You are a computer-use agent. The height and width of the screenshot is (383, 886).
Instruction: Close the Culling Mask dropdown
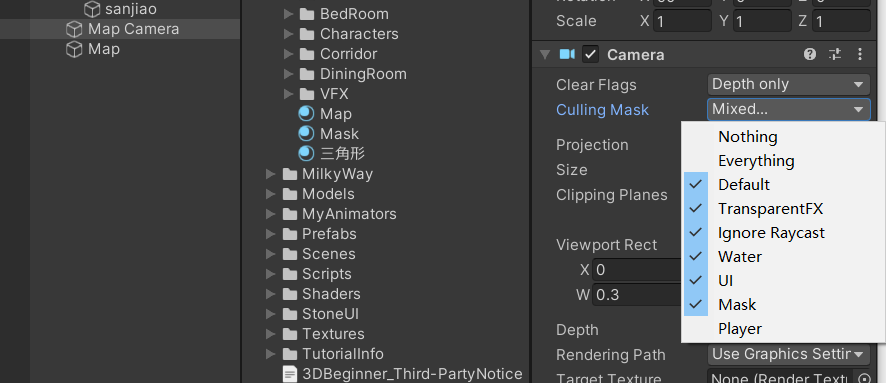pos(788,109)
